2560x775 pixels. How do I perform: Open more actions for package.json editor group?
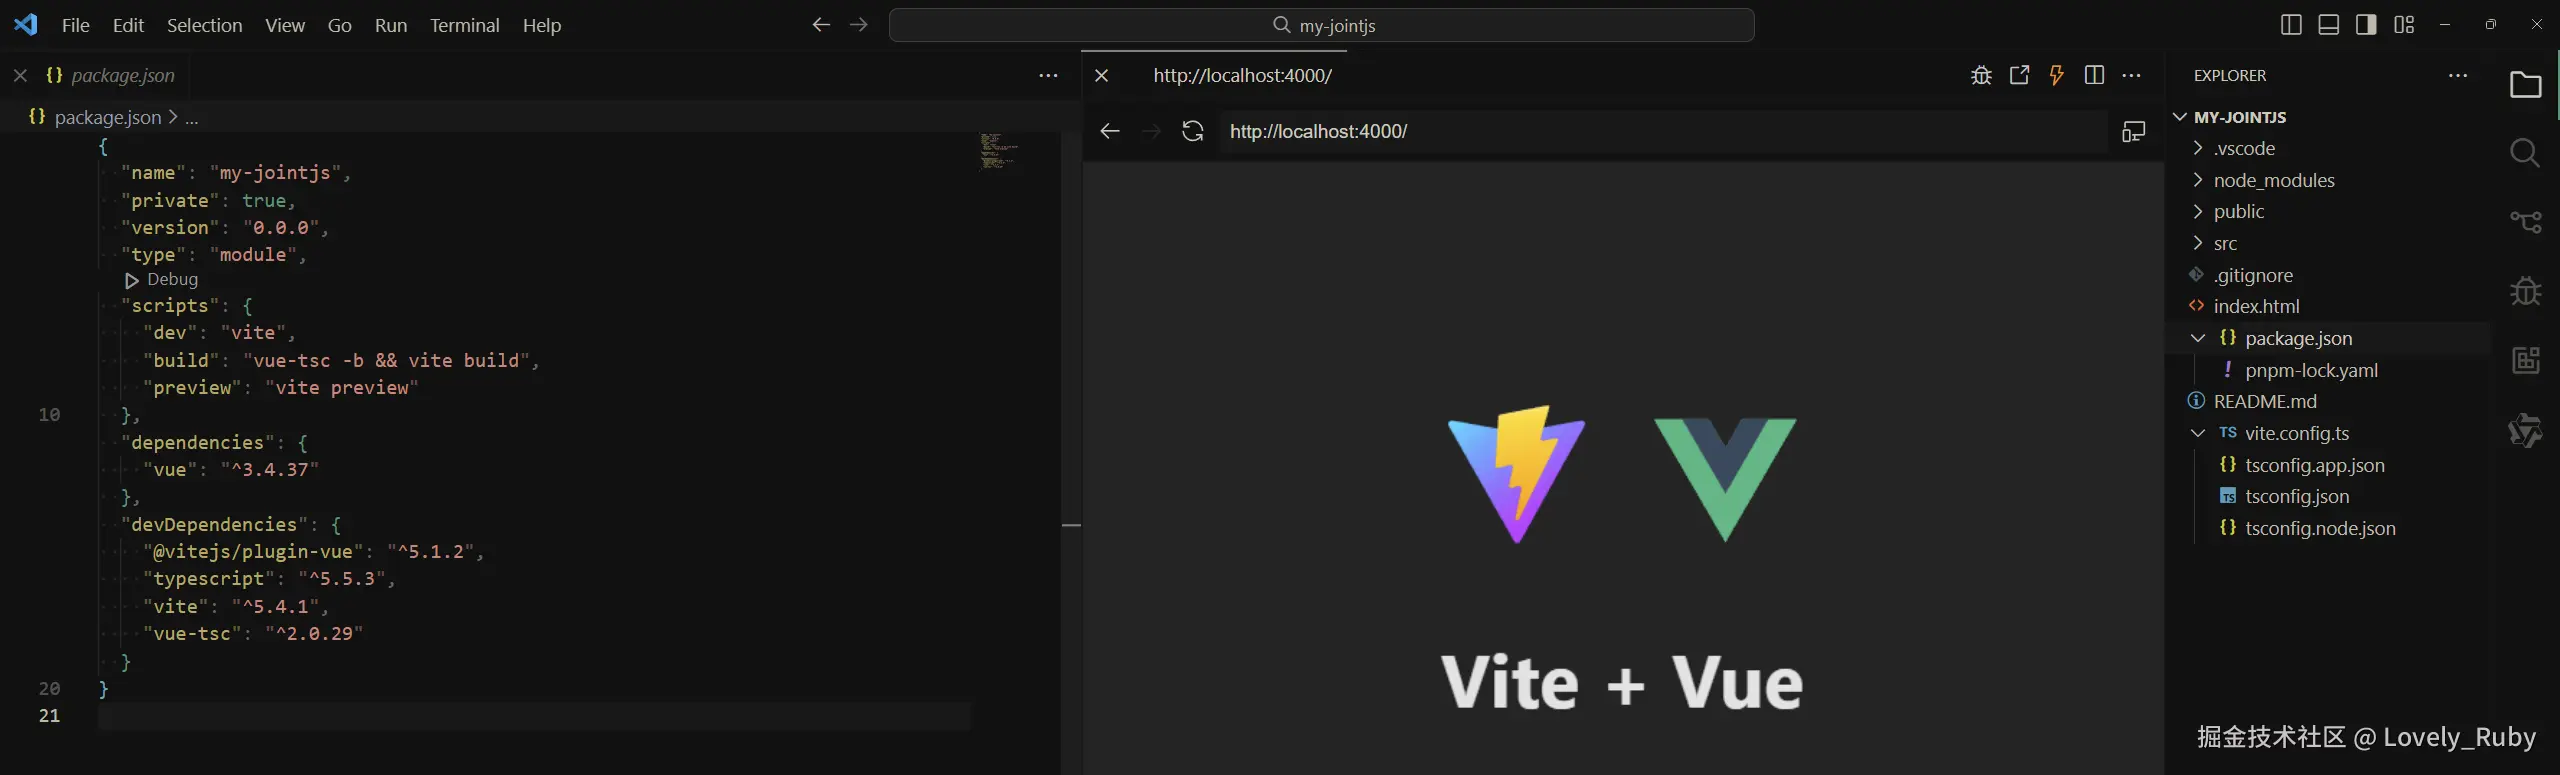point(1048,75)
